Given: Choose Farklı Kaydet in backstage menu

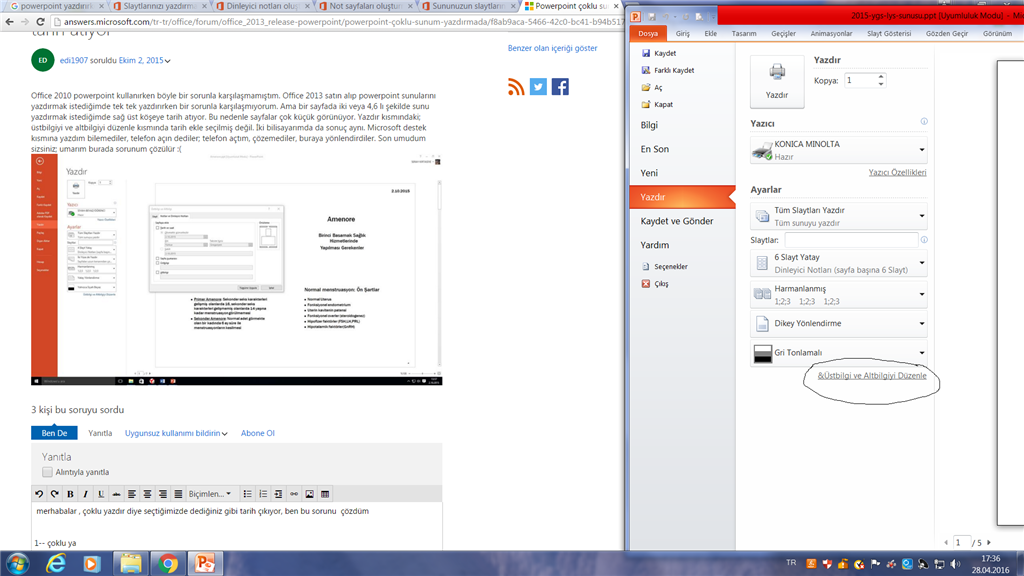Looking at the screenshot, I should click(x=668, y=70).
